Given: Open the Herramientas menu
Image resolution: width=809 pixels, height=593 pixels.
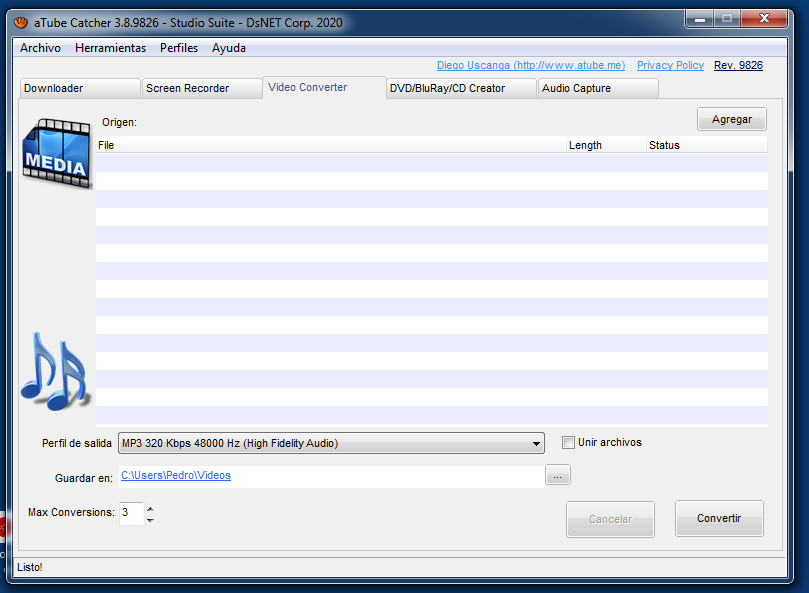Looking at the screenshot, I should coord(110,48).
